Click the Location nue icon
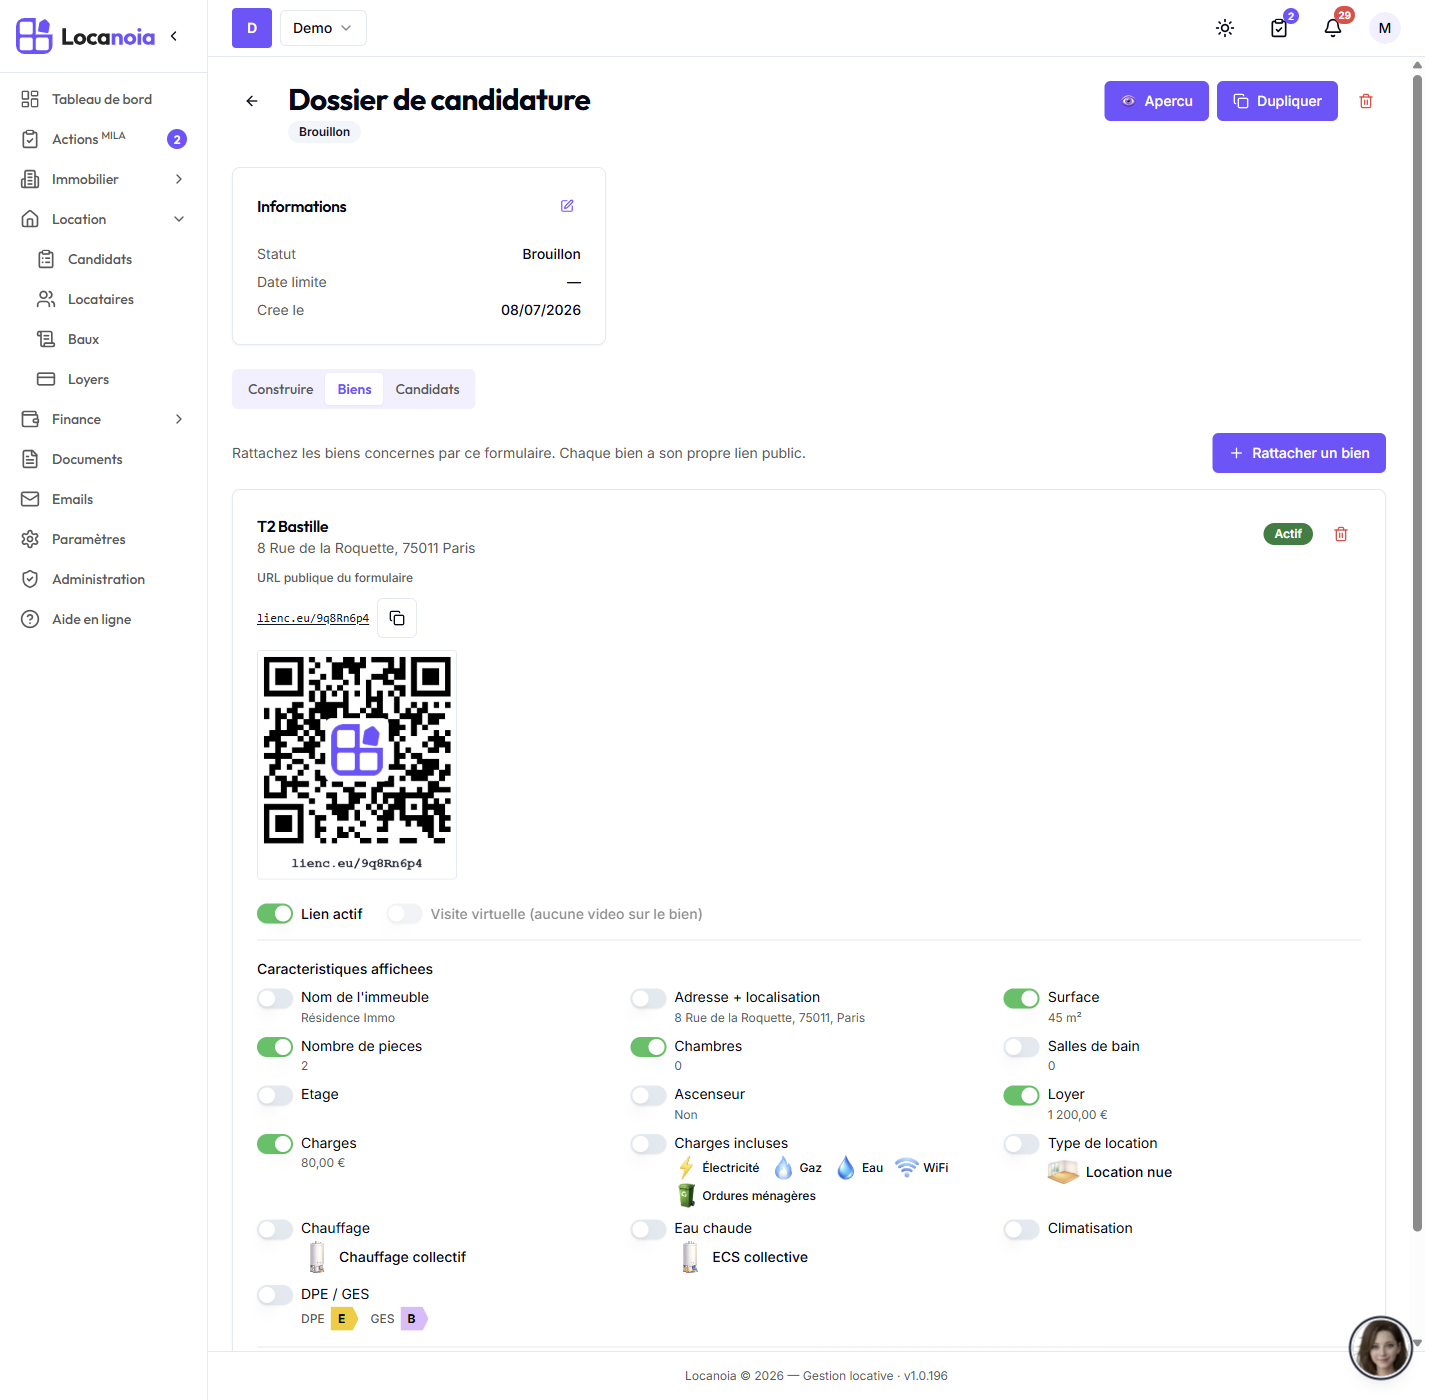The image size is (1440, 1400). pyautogui.click(x=1063, y=1172)
